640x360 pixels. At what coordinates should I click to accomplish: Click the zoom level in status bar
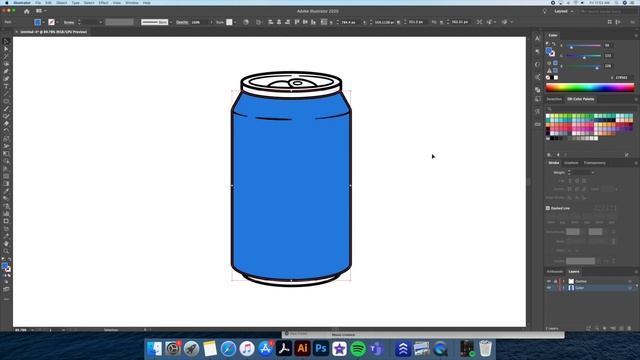tap(21, 330)
